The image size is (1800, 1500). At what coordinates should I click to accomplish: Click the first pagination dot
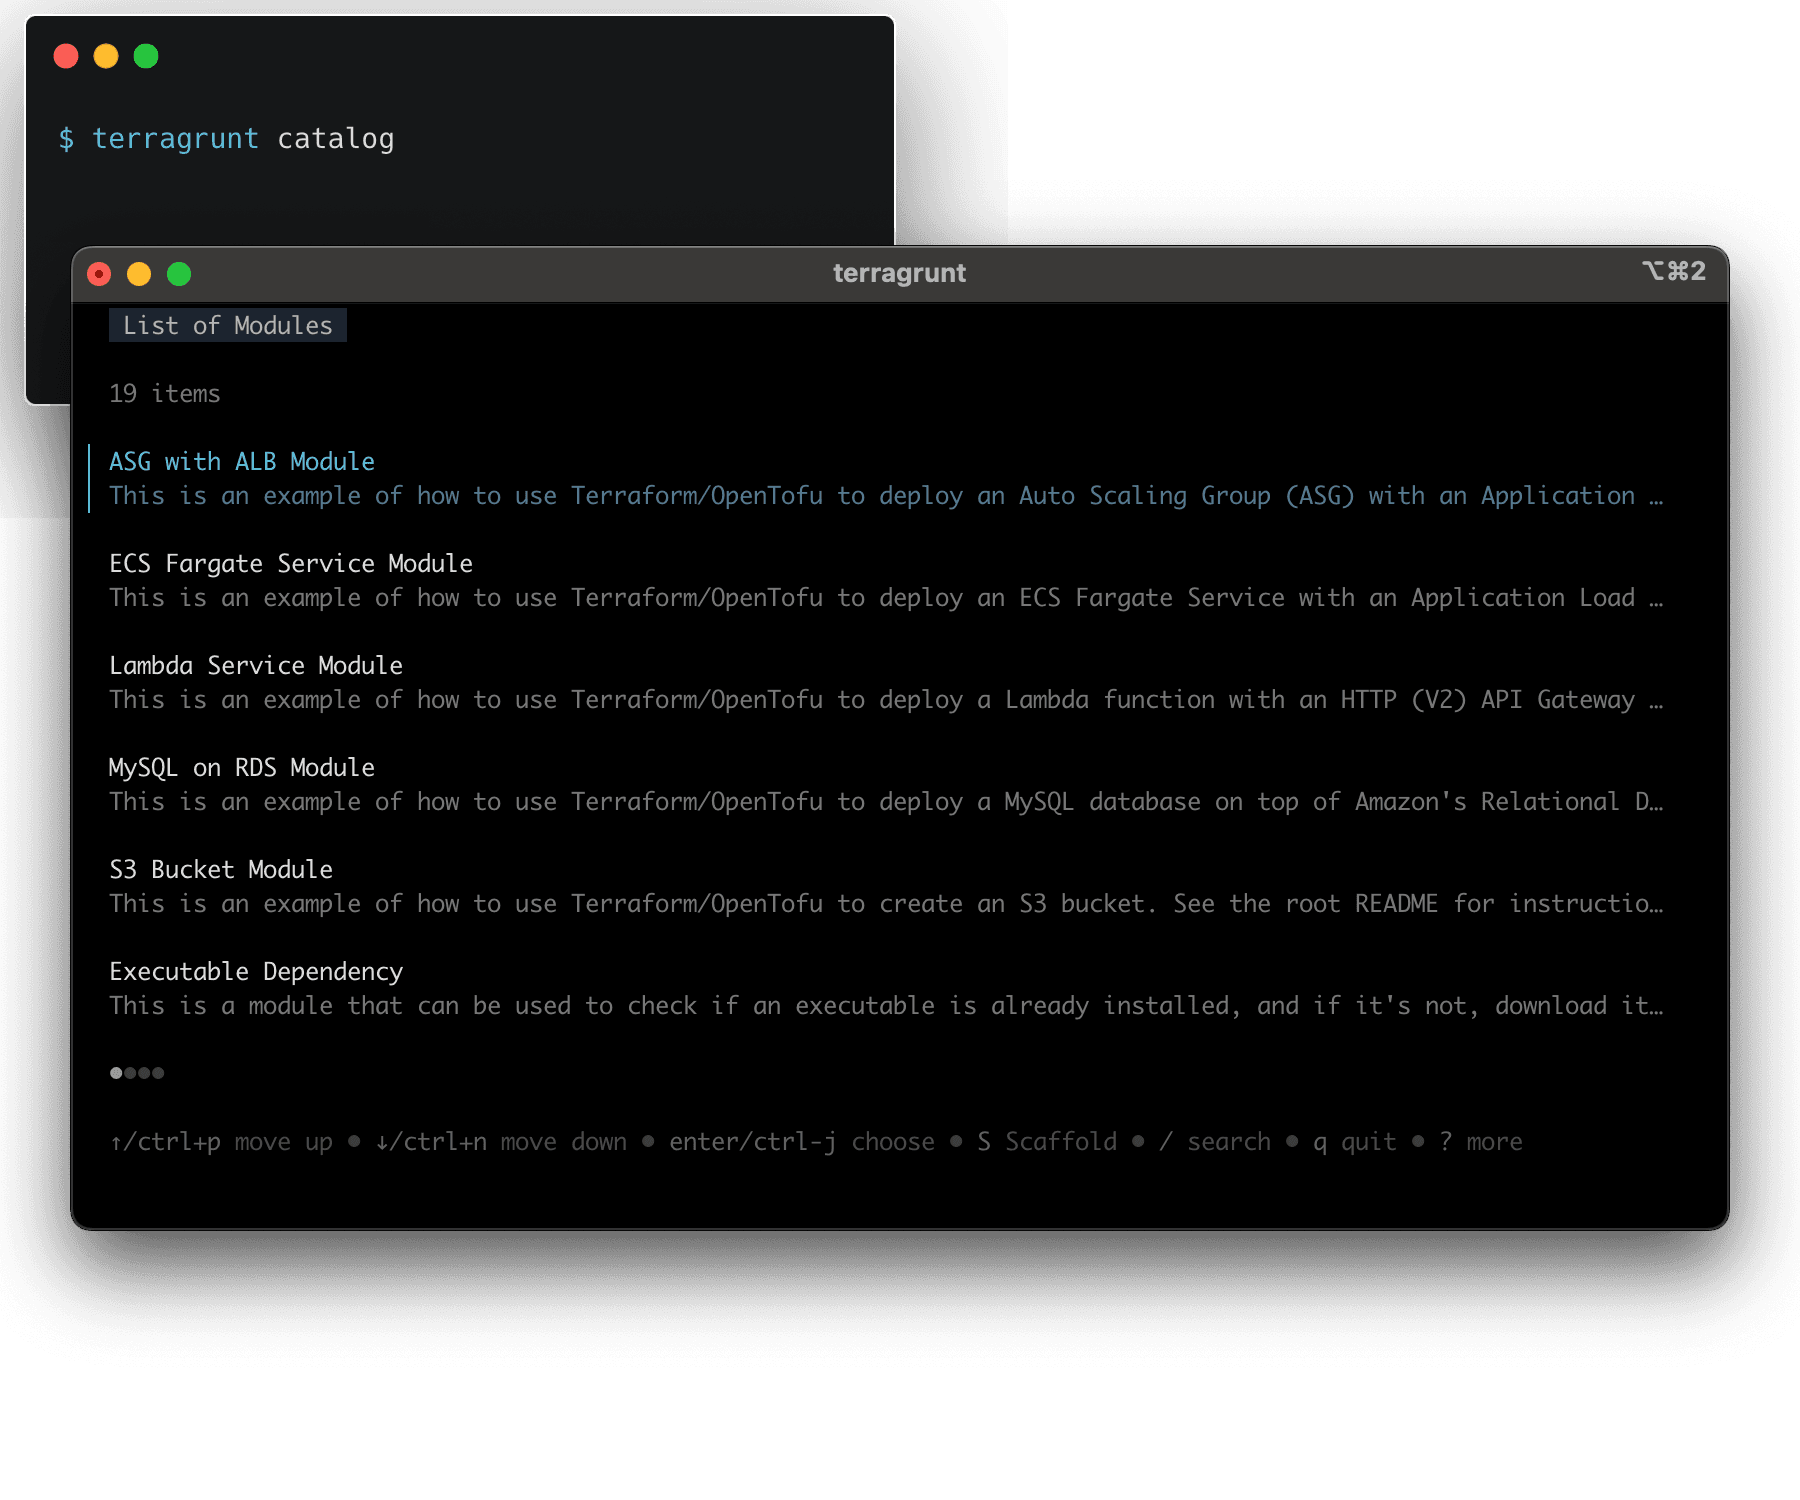click(x=116, y=1073)
